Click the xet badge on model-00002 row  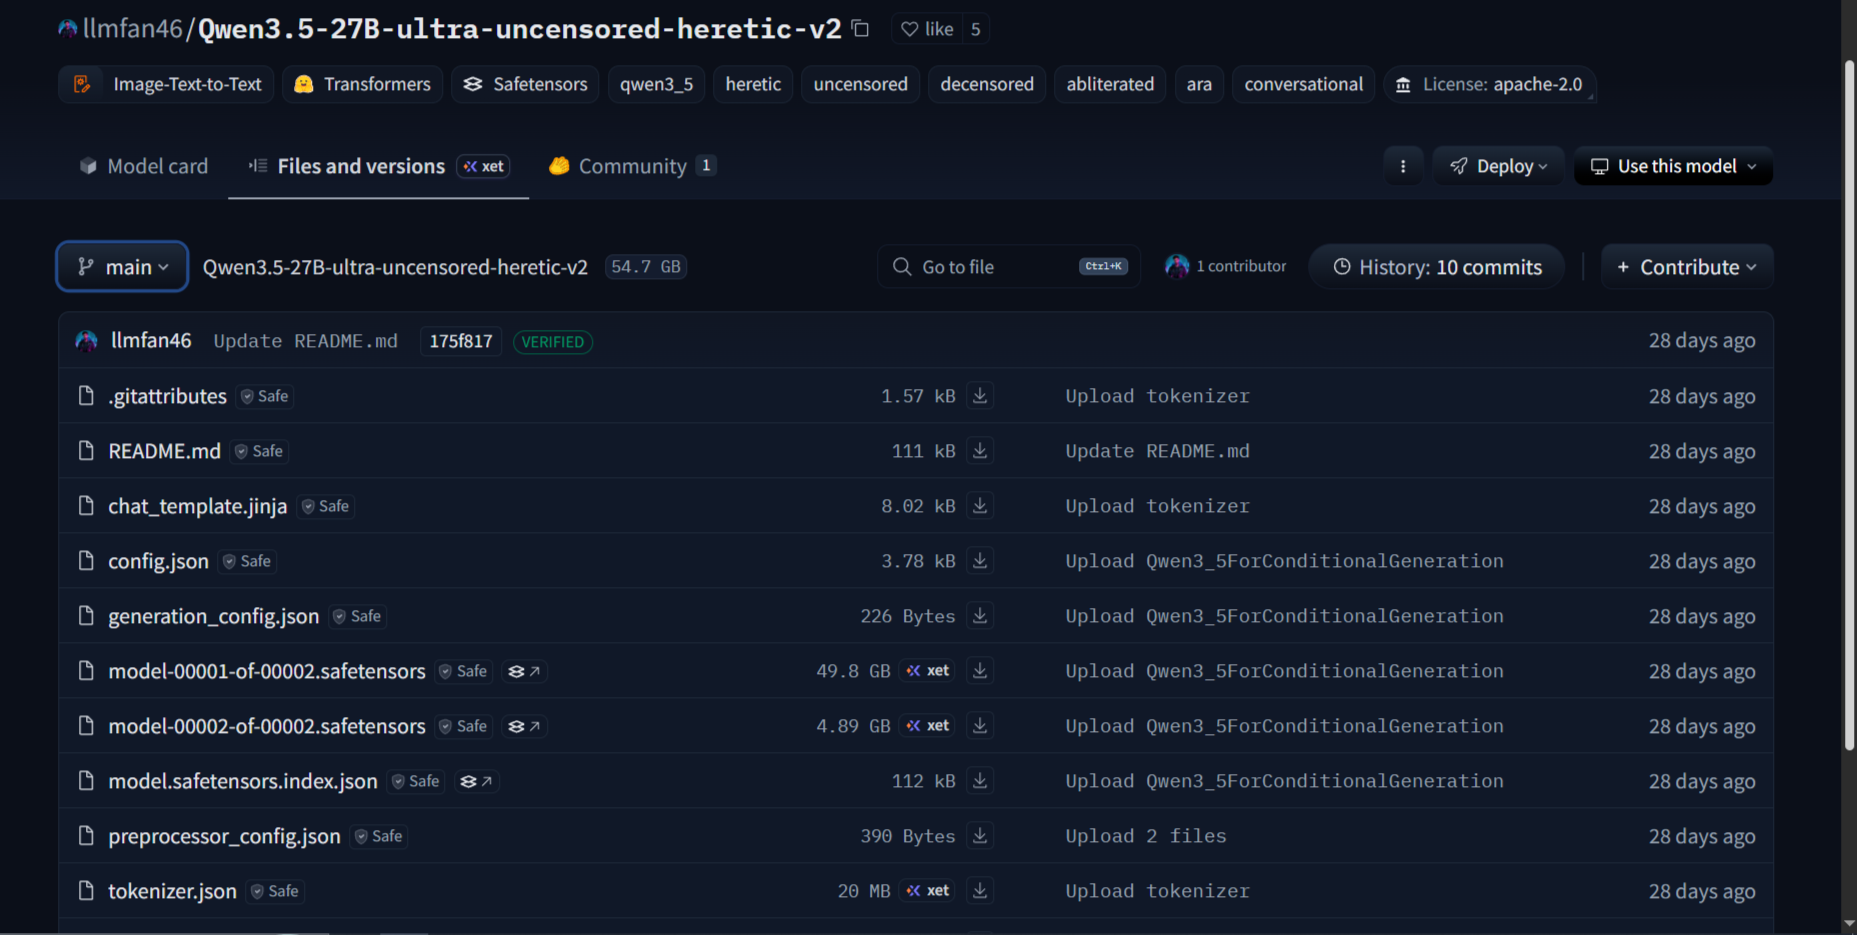click(x=927, y=726)
